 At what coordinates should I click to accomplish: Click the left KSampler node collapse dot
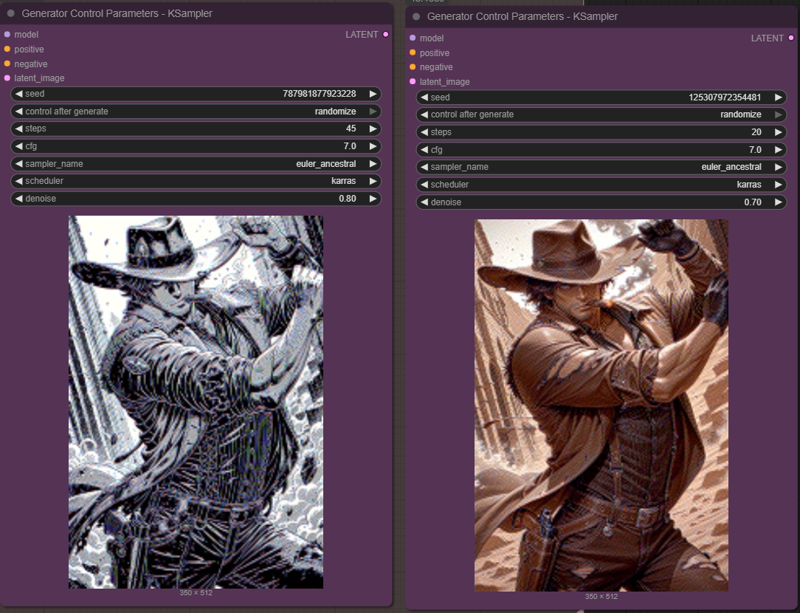11,13
